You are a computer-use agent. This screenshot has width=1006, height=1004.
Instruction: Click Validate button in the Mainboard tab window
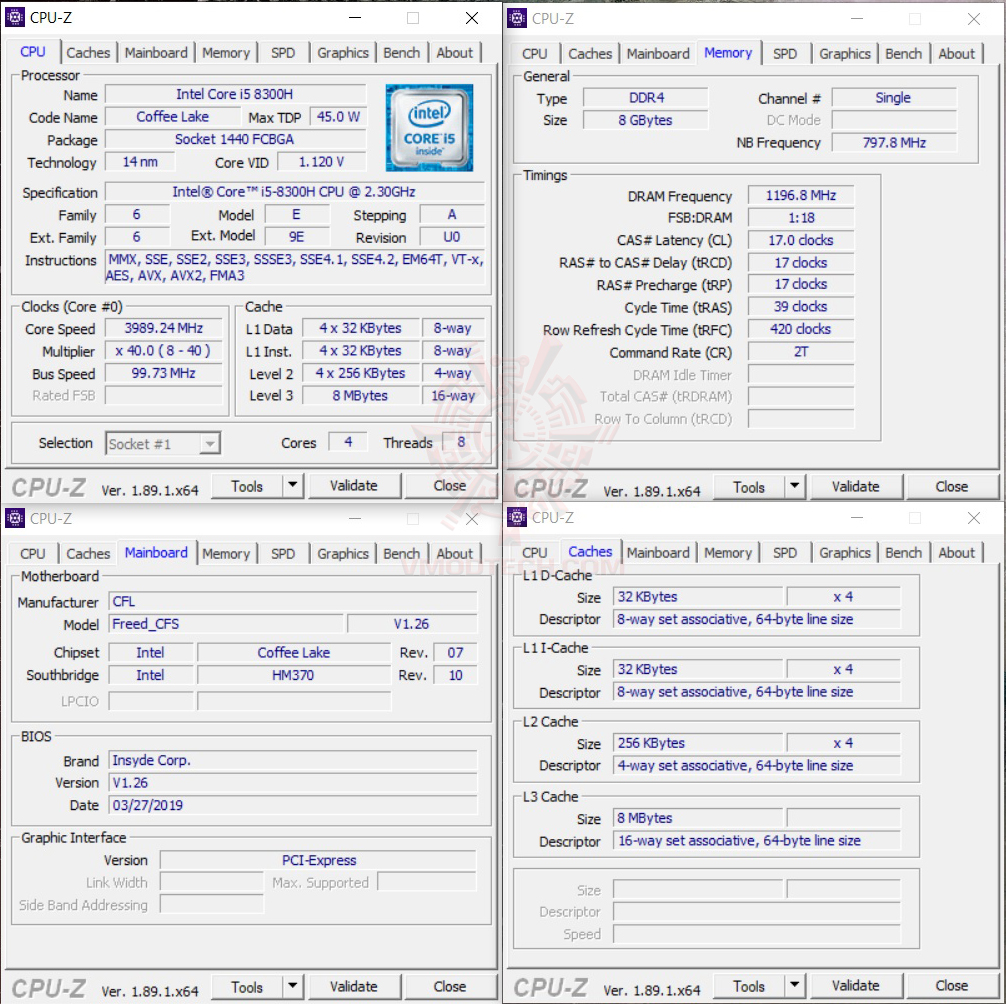click(354, 986)
